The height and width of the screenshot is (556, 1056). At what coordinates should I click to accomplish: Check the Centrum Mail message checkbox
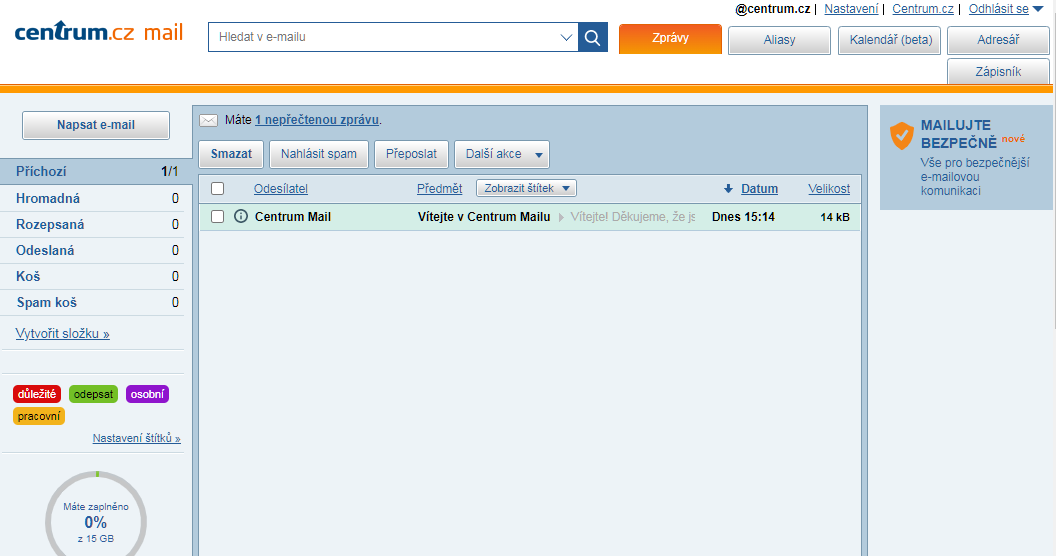click(217, 217)
